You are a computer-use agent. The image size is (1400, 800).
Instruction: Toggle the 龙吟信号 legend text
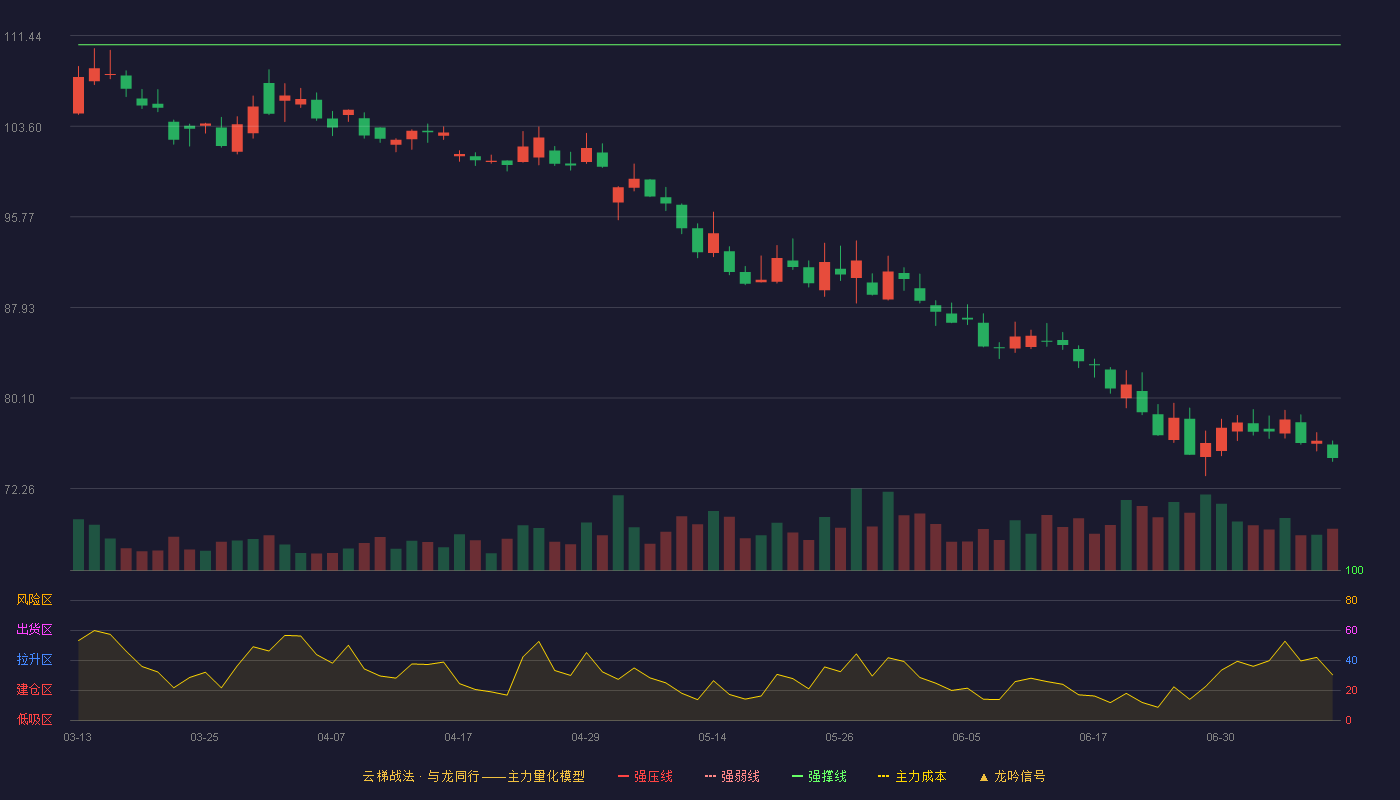point(1020,776)
